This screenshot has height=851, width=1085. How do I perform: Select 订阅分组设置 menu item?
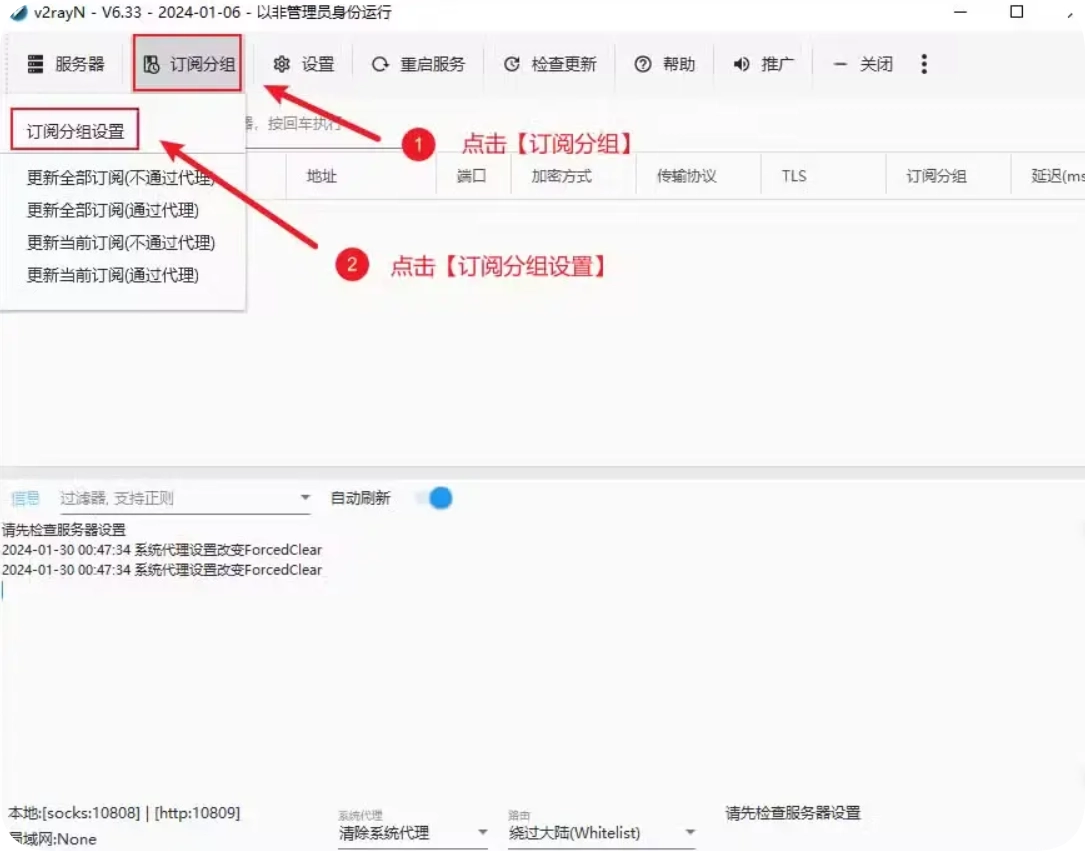pos(75,131)
